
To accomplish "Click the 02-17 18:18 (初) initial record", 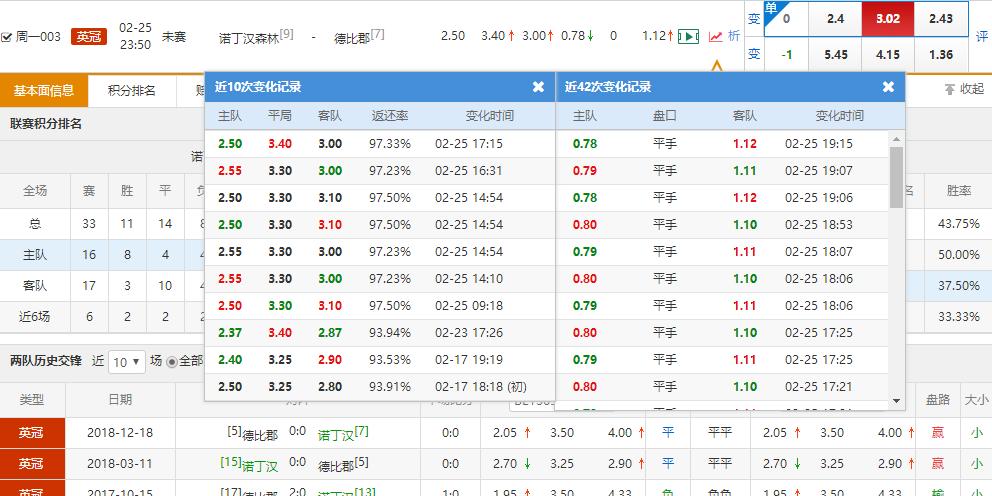I will coord(481,387).
